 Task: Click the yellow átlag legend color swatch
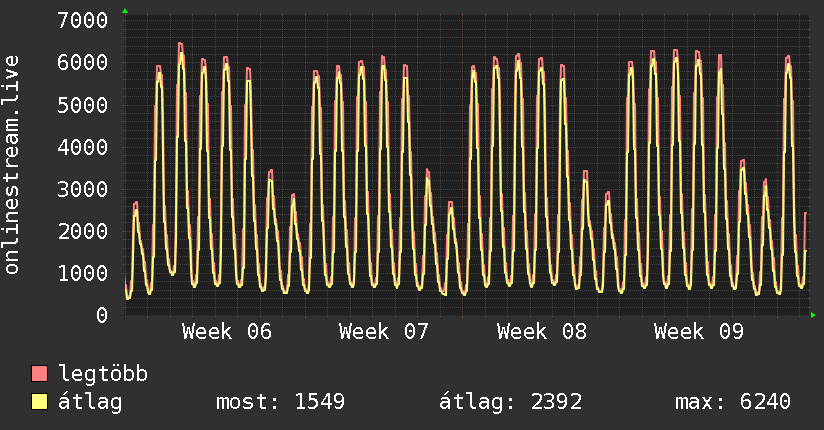tap(39, 402)
